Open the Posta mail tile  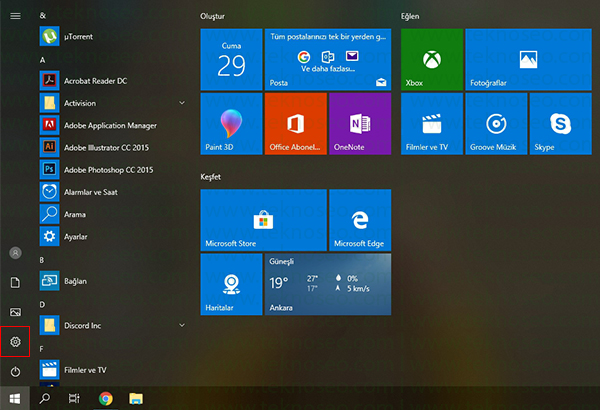pos(328,59)
